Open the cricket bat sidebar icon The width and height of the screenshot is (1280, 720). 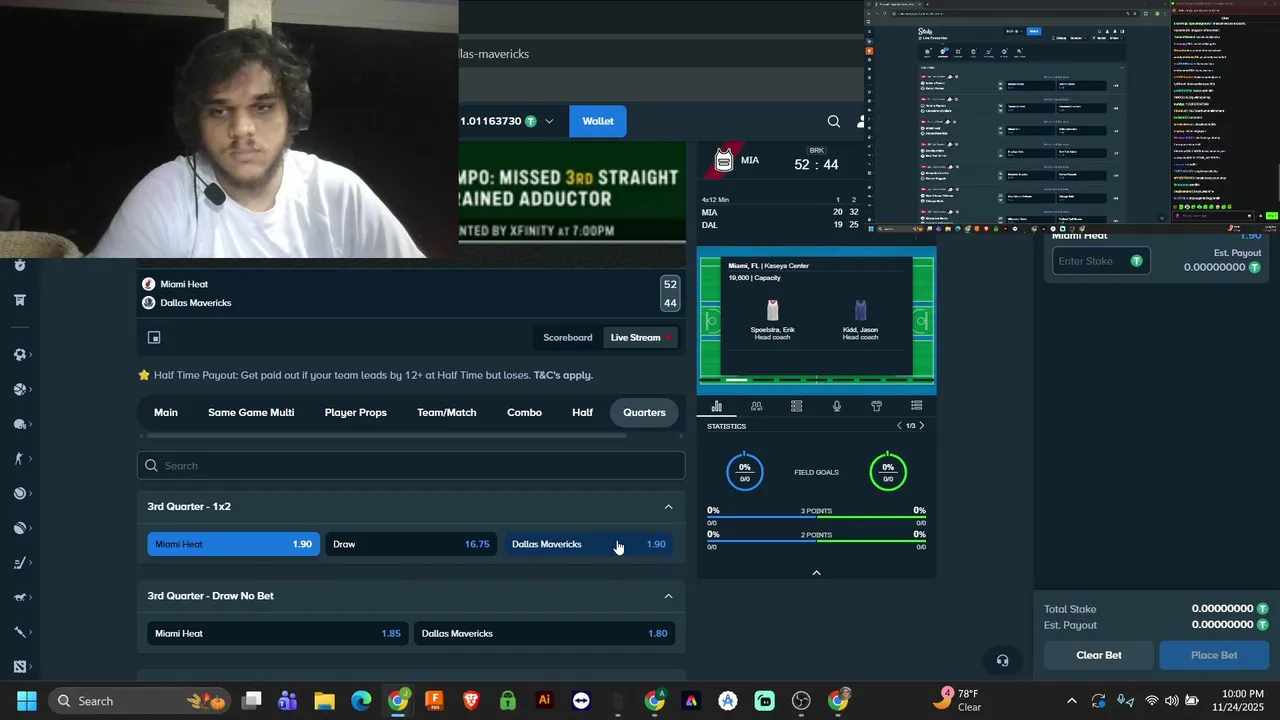click(20, 632)
